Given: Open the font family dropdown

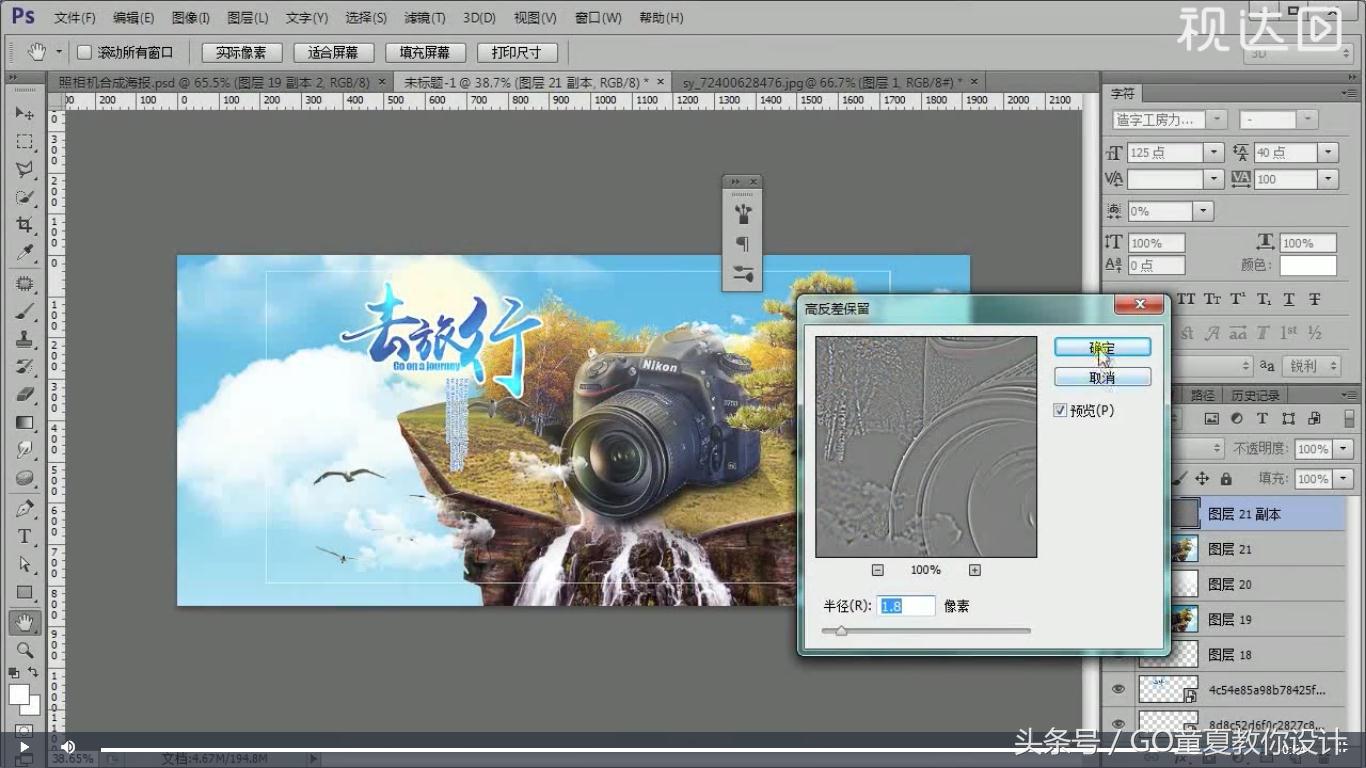Looking at the screenshot, I should click(1216, 118).
